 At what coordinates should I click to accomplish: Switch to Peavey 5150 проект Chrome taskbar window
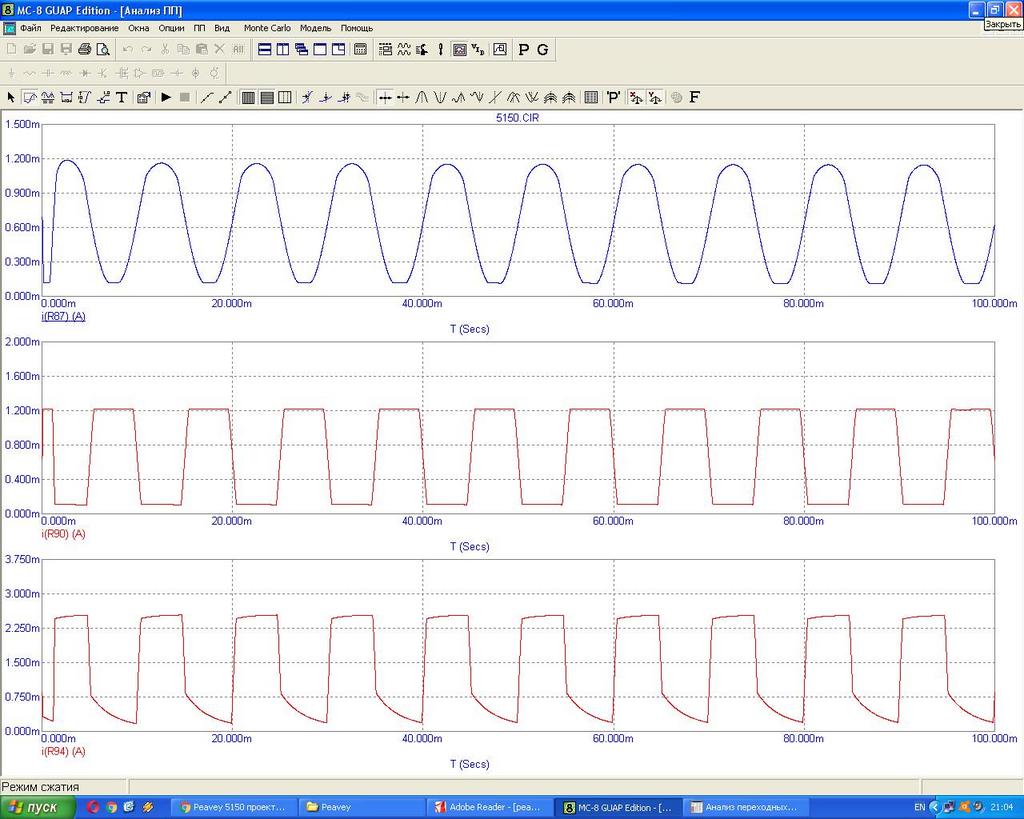pos(233,807)
